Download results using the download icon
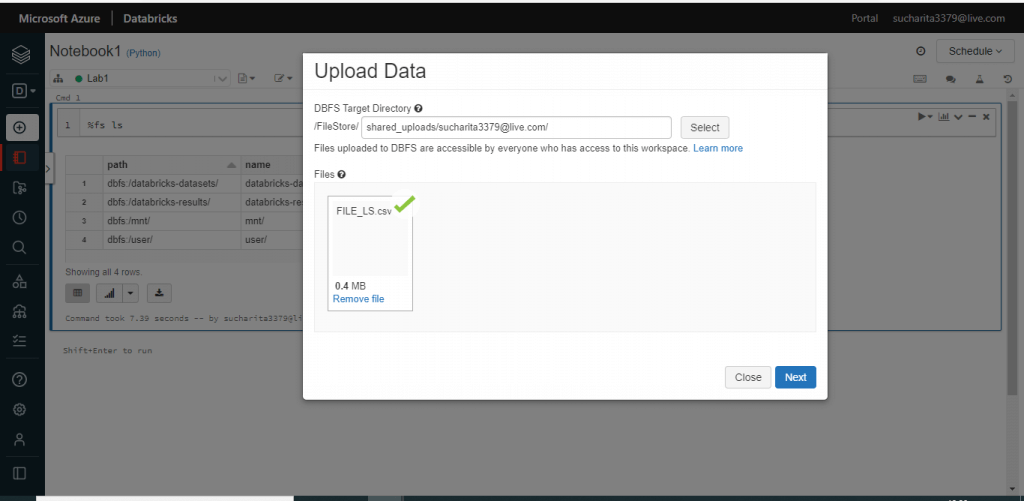The image size is (1024, 501). (x=159, y=292)
